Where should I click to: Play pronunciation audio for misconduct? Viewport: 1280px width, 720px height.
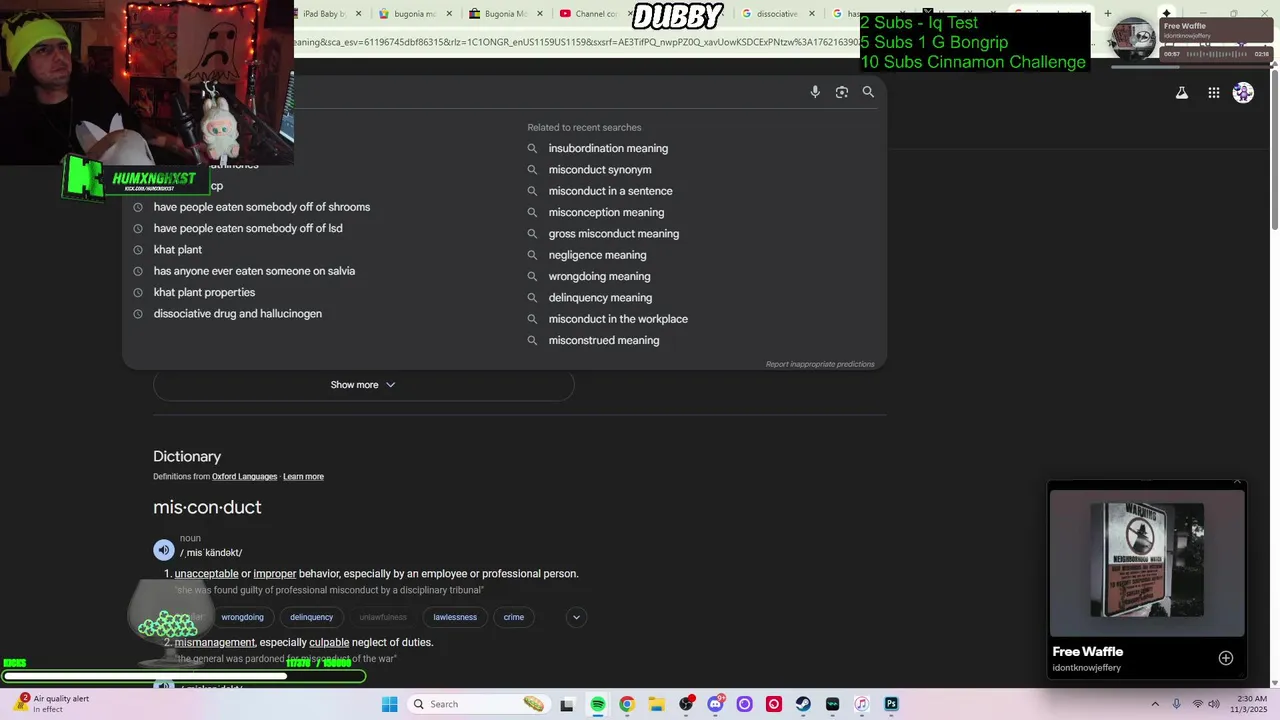pos(164,550)
